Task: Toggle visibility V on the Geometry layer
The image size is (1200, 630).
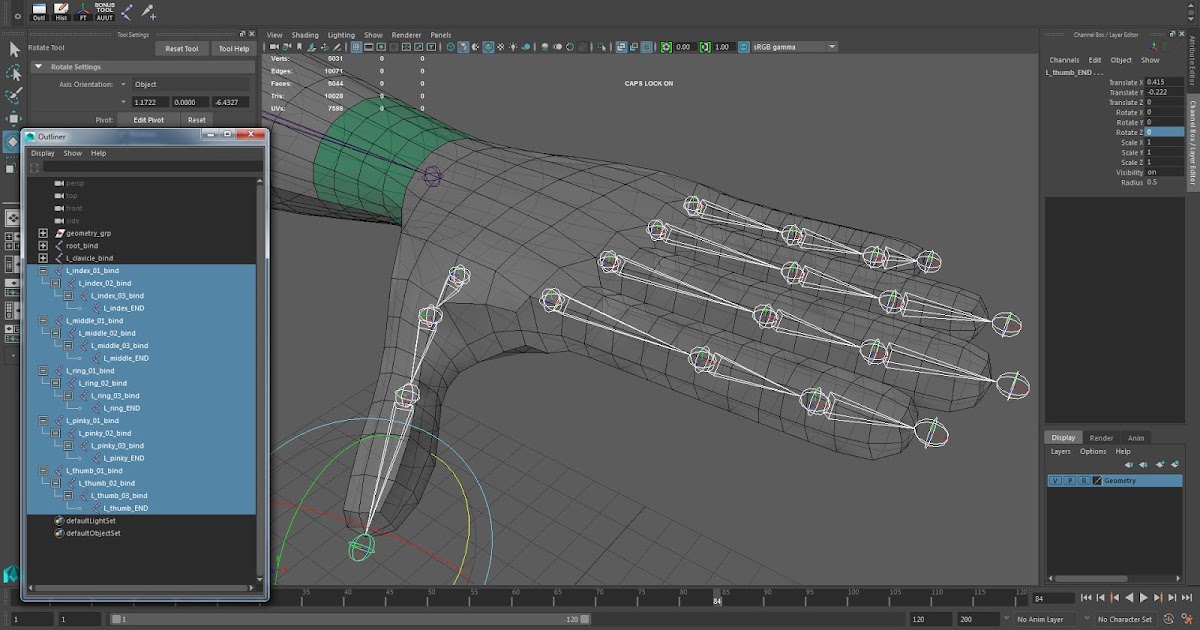Action: coord(1055,480)
